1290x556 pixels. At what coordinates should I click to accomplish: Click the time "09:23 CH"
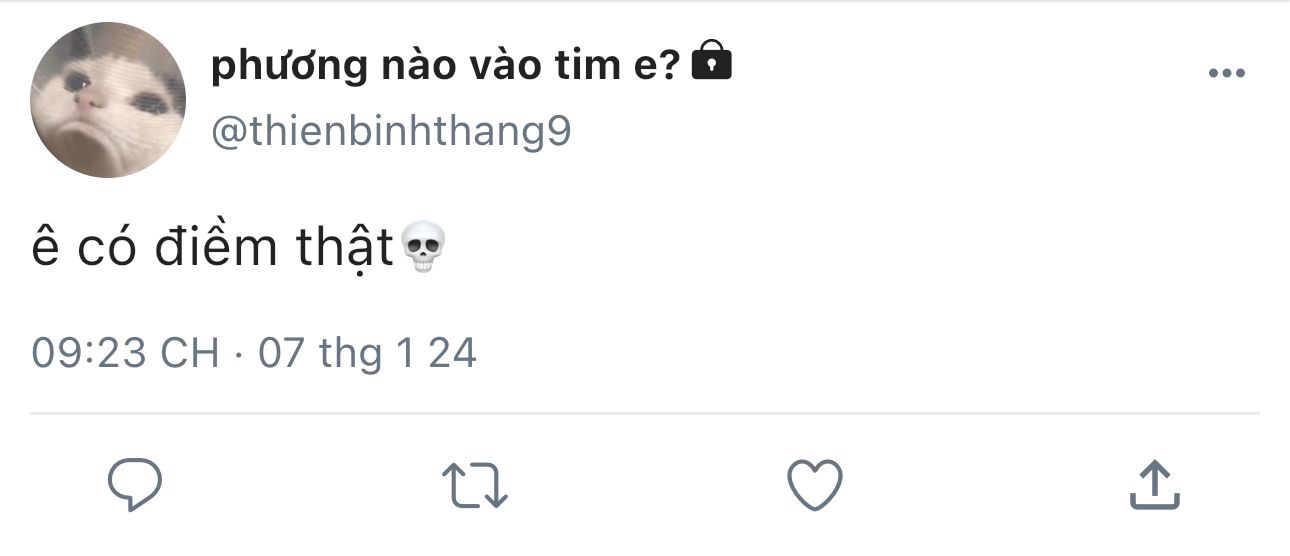coord(125,353)
